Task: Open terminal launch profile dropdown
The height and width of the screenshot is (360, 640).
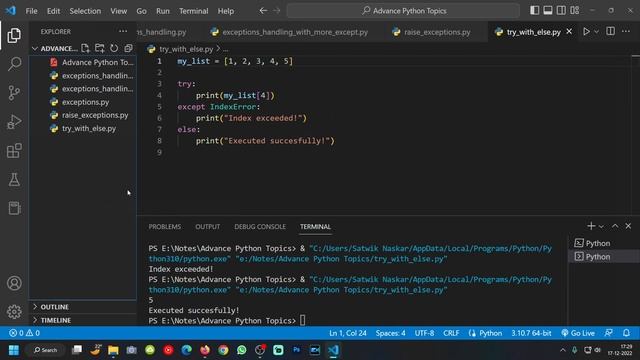Action: pos(601,226)
